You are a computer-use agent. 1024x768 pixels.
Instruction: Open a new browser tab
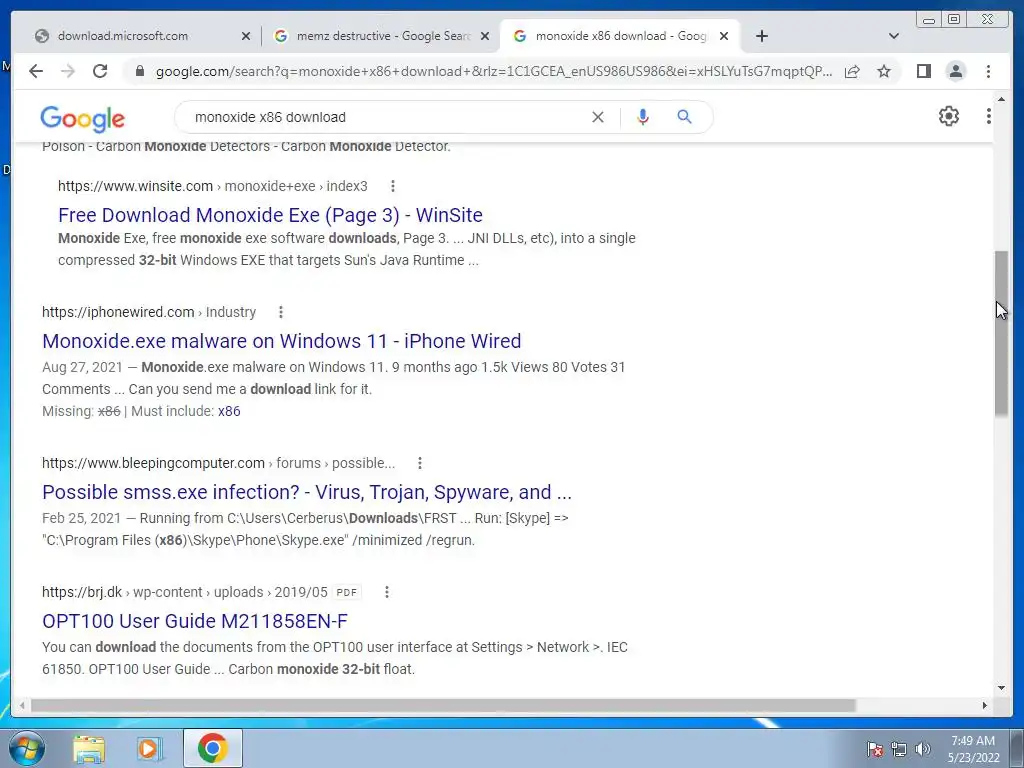[761, 36]
